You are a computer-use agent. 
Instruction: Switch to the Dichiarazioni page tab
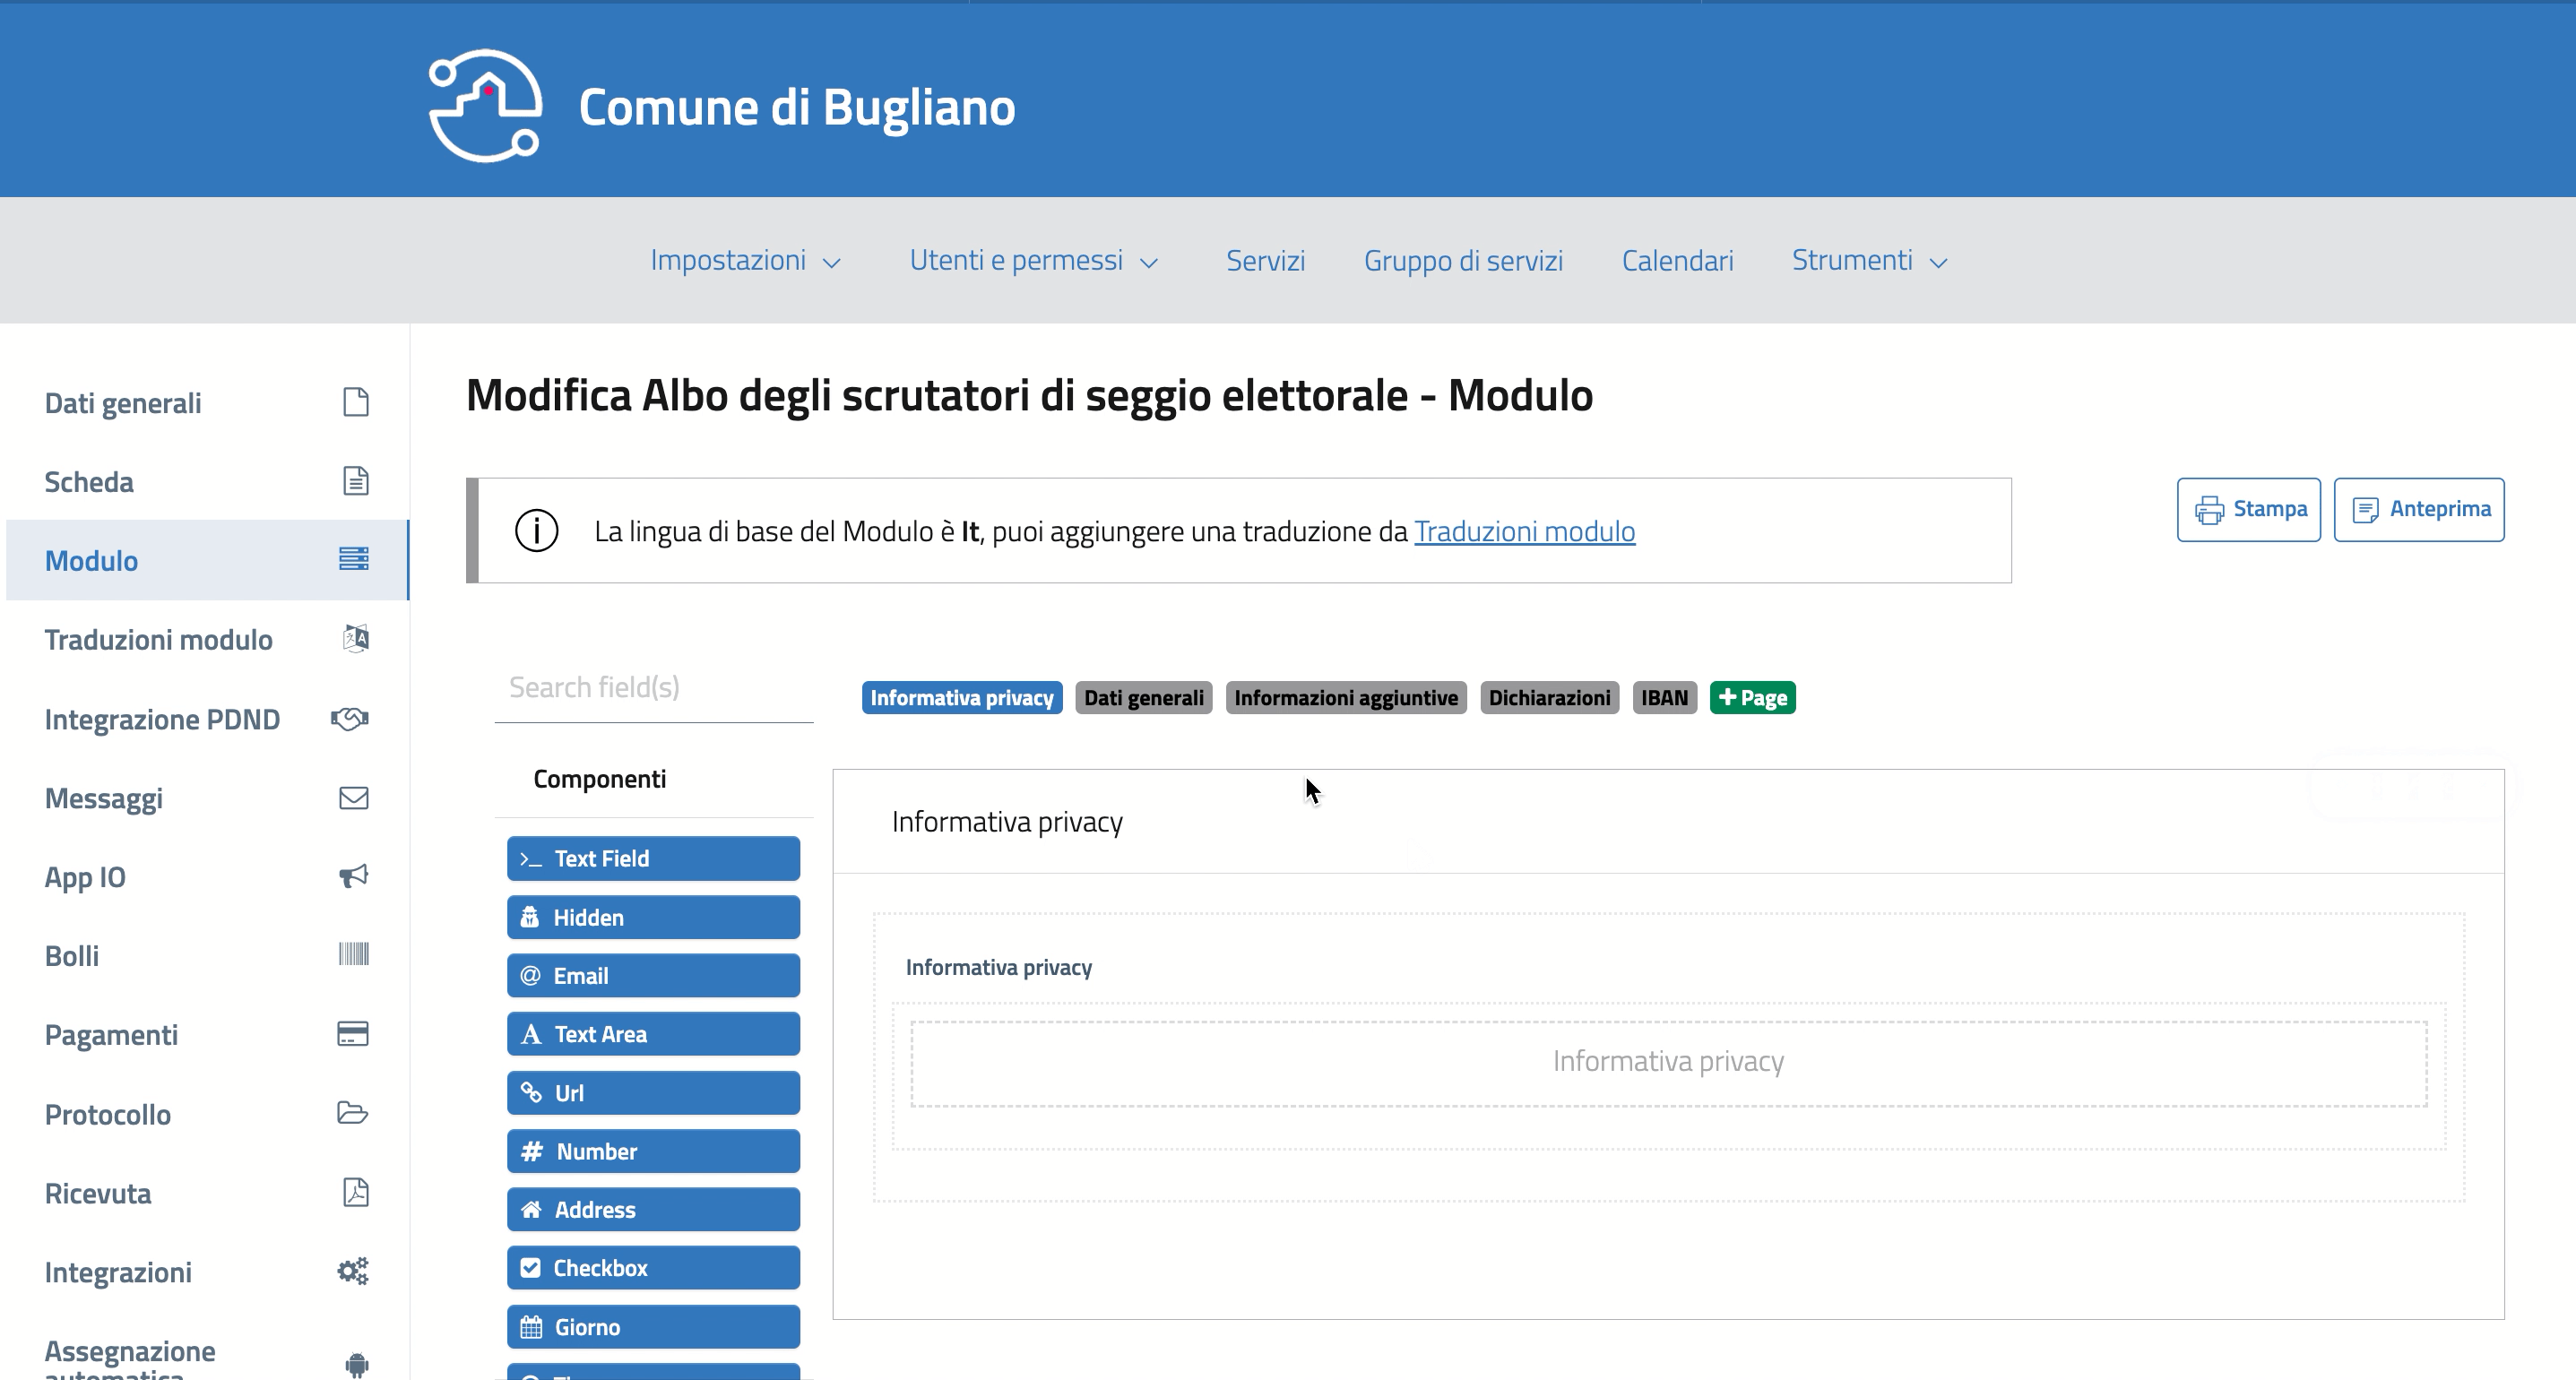click(1548, 698)
